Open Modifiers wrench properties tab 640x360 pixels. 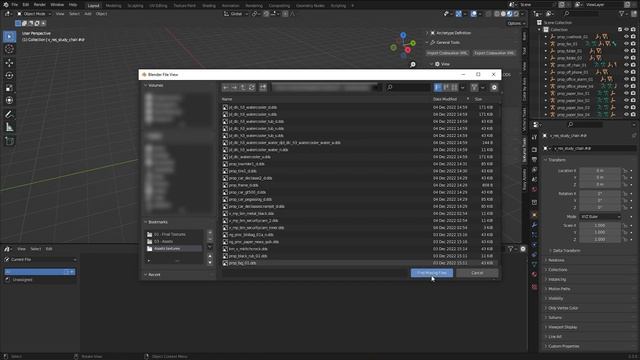535,225
